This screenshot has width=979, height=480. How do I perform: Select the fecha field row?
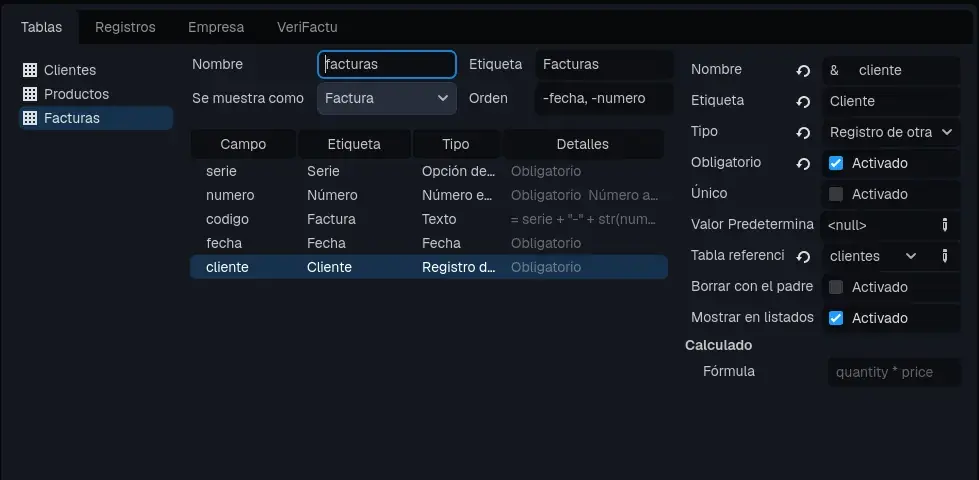coord(429,243)
